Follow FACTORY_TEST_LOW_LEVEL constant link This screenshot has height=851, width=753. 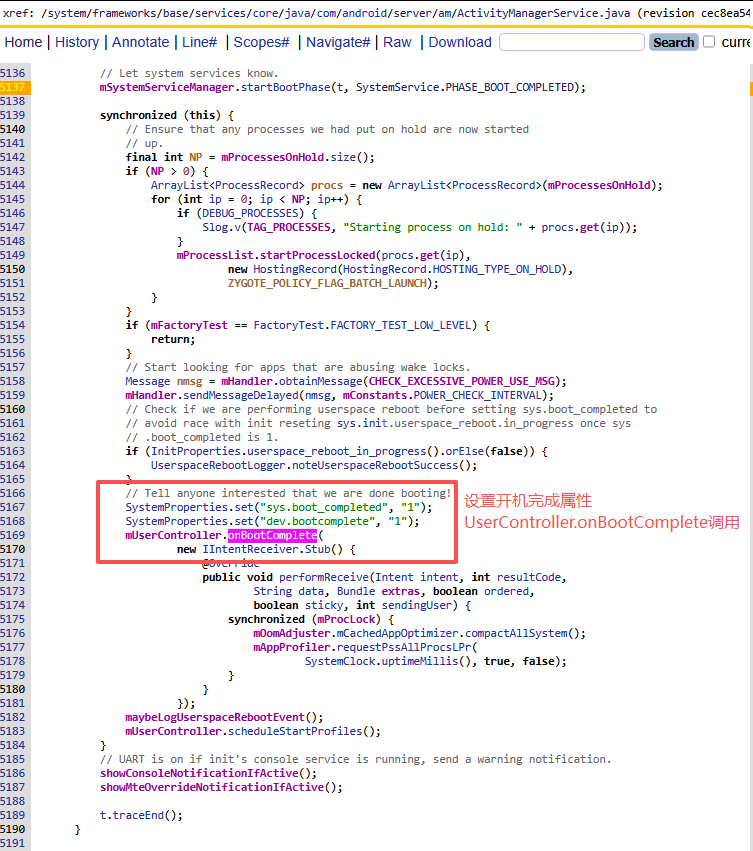click(x=401, y=325)
